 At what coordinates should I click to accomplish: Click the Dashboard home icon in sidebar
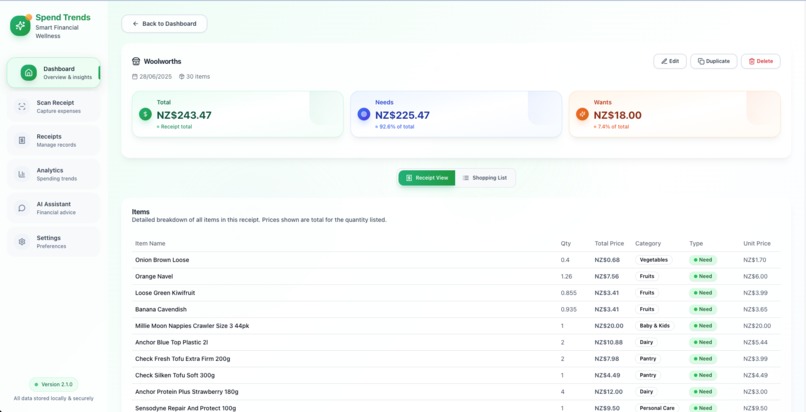tap(29, 73)
